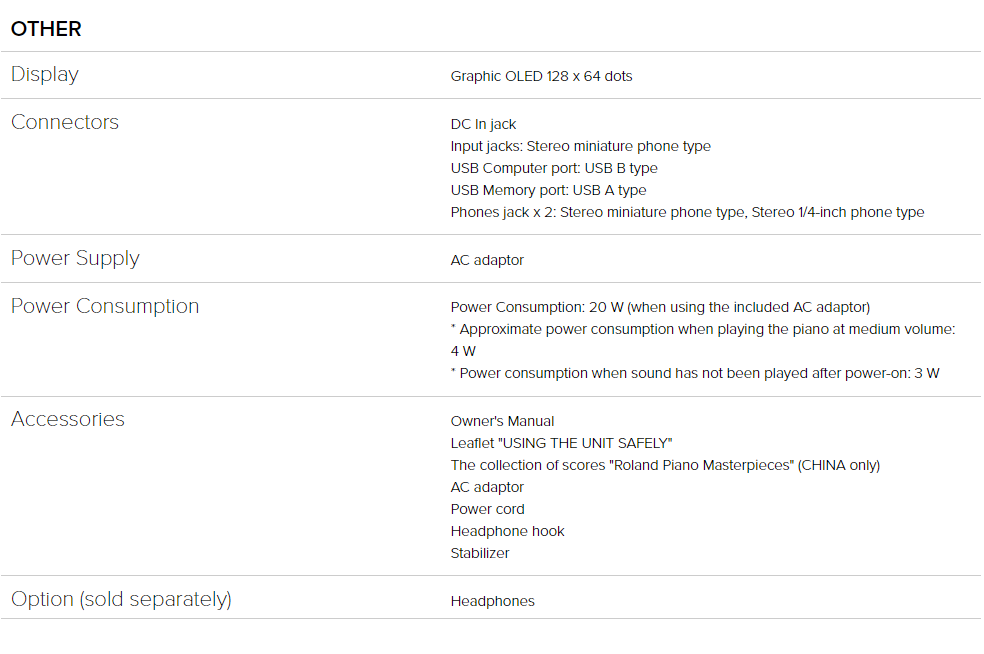Select the Display row label

pyautogui.click(x=45, y=75)
